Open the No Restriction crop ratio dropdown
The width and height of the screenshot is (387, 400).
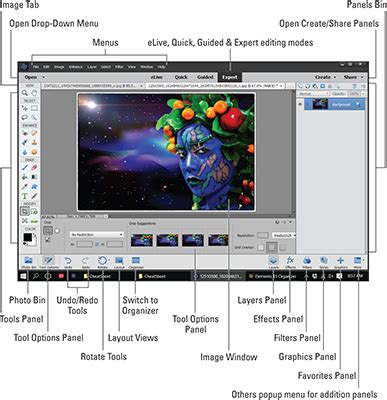(x=97, y=235)
